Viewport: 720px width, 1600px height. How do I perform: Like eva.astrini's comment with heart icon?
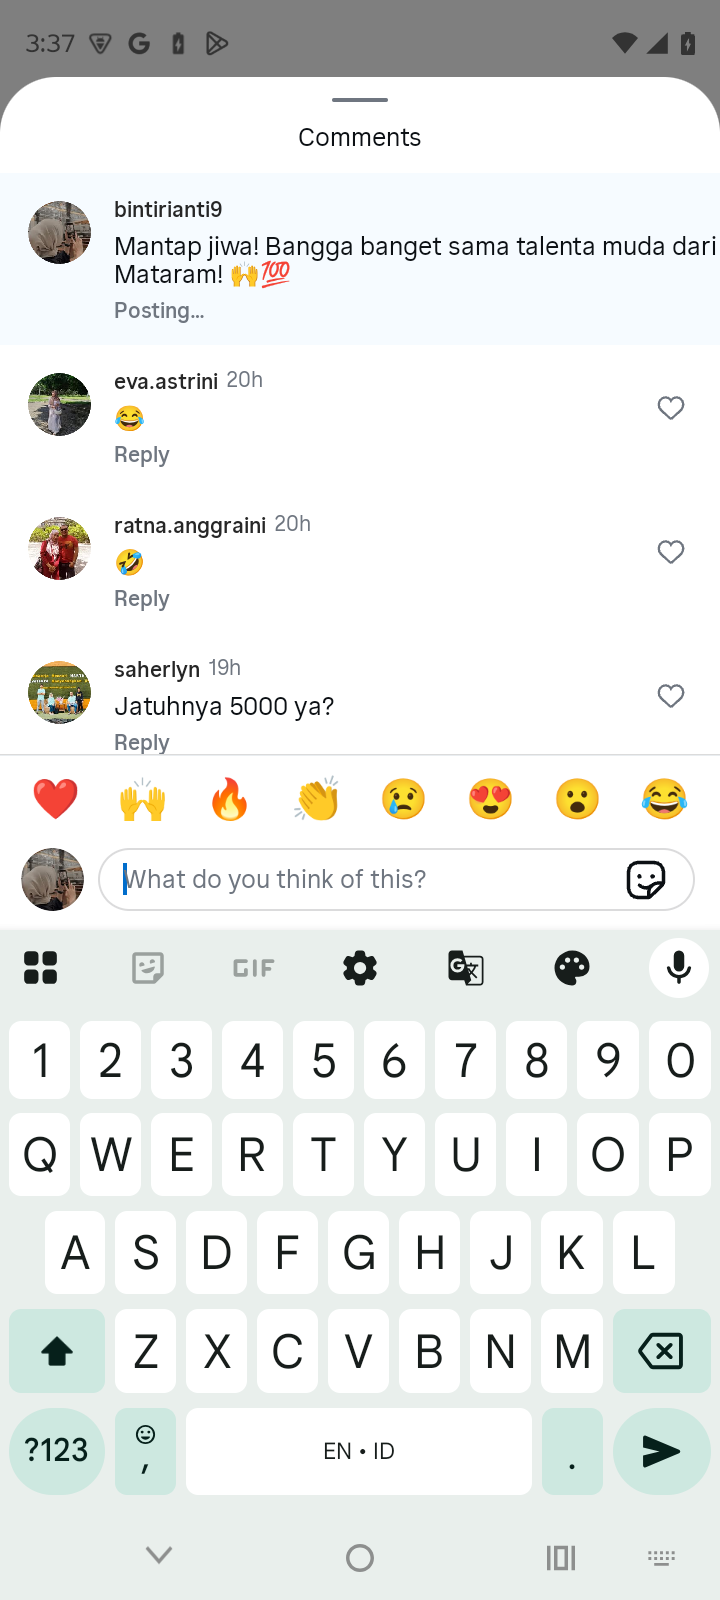(x=671, y=408)
